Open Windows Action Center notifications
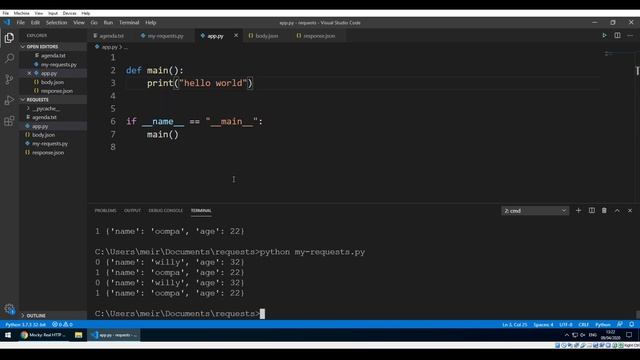Image resolution: width=640 pixels, height=360 pixels. tap(629, 335)
